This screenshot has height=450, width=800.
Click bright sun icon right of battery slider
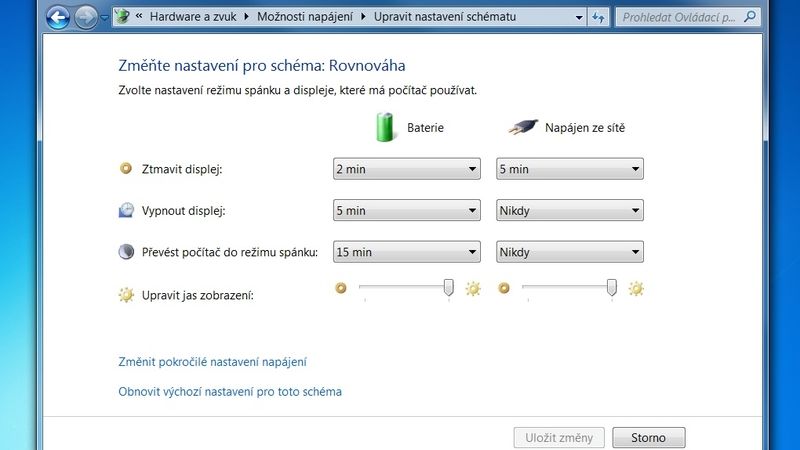point(473,289)
